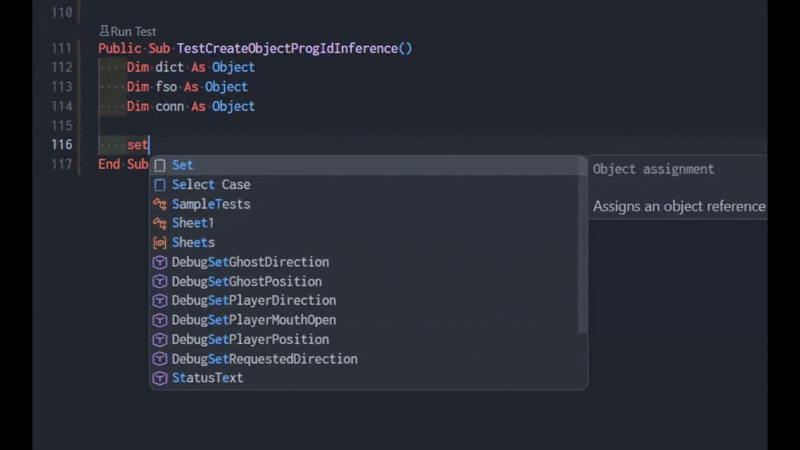Click the suggestion list scrollbar thumb

coord(582,245)
